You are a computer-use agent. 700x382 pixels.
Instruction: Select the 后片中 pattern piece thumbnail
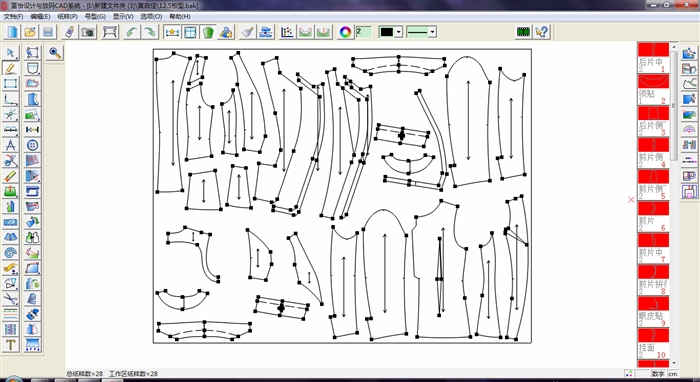coord(653,58)
